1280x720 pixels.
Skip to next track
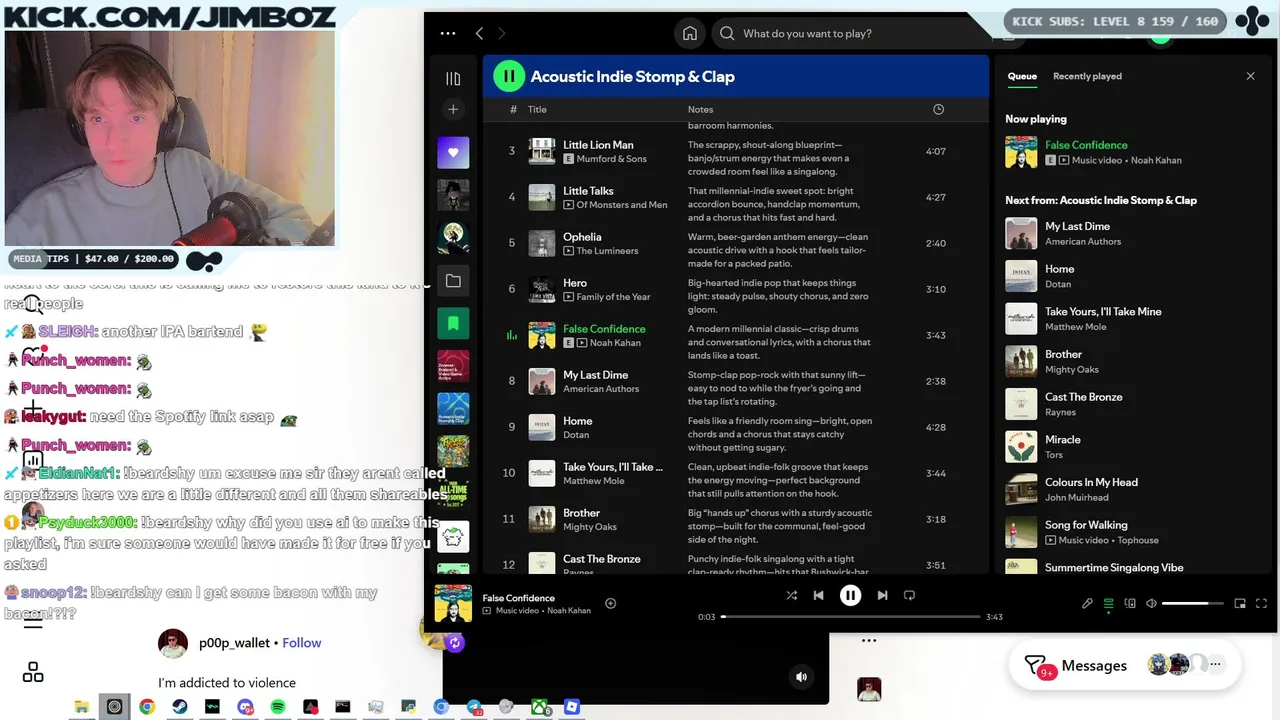882,595
